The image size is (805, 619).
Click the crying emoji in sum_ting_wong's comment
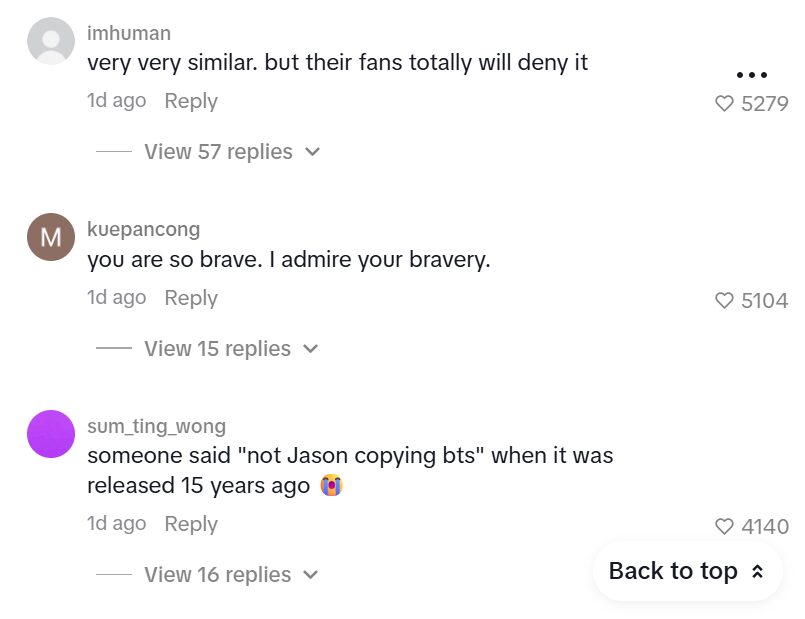pos(331,486)
